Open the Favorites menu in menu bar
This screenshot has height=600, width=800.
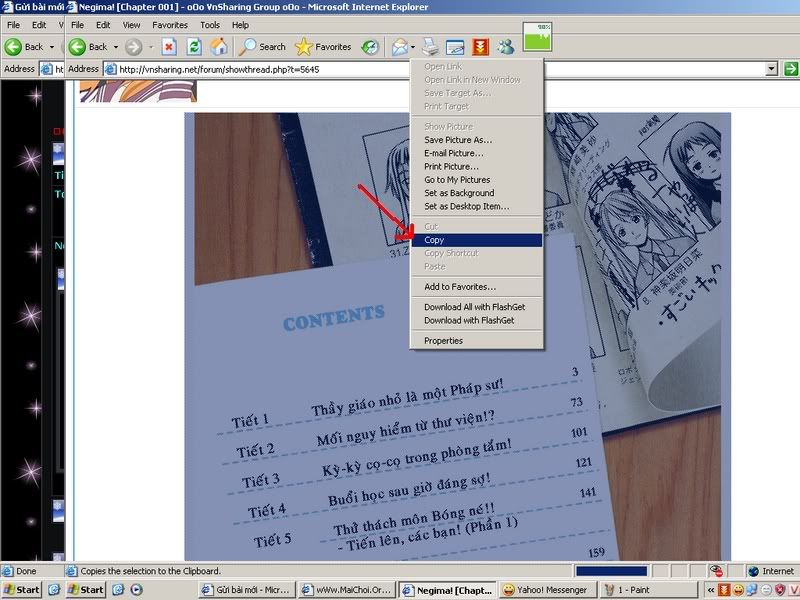170,25
